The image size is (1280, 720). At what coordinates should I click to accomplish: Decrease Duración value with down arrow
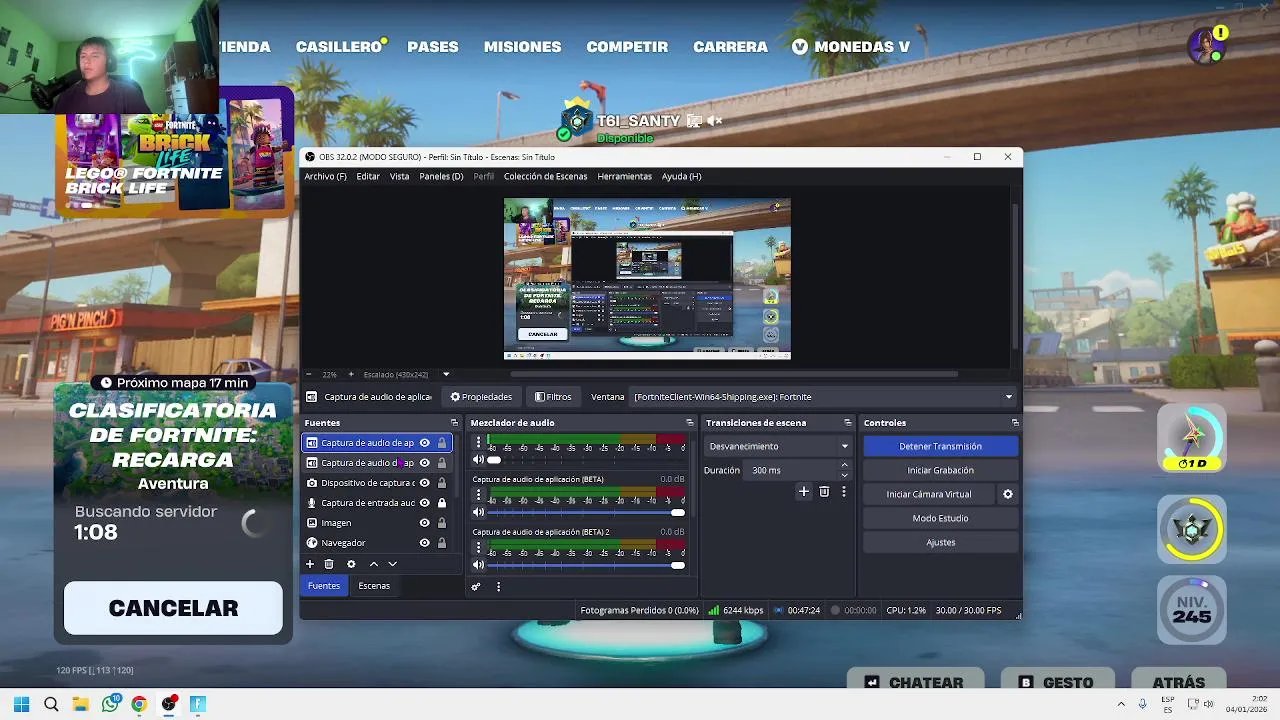844,475
